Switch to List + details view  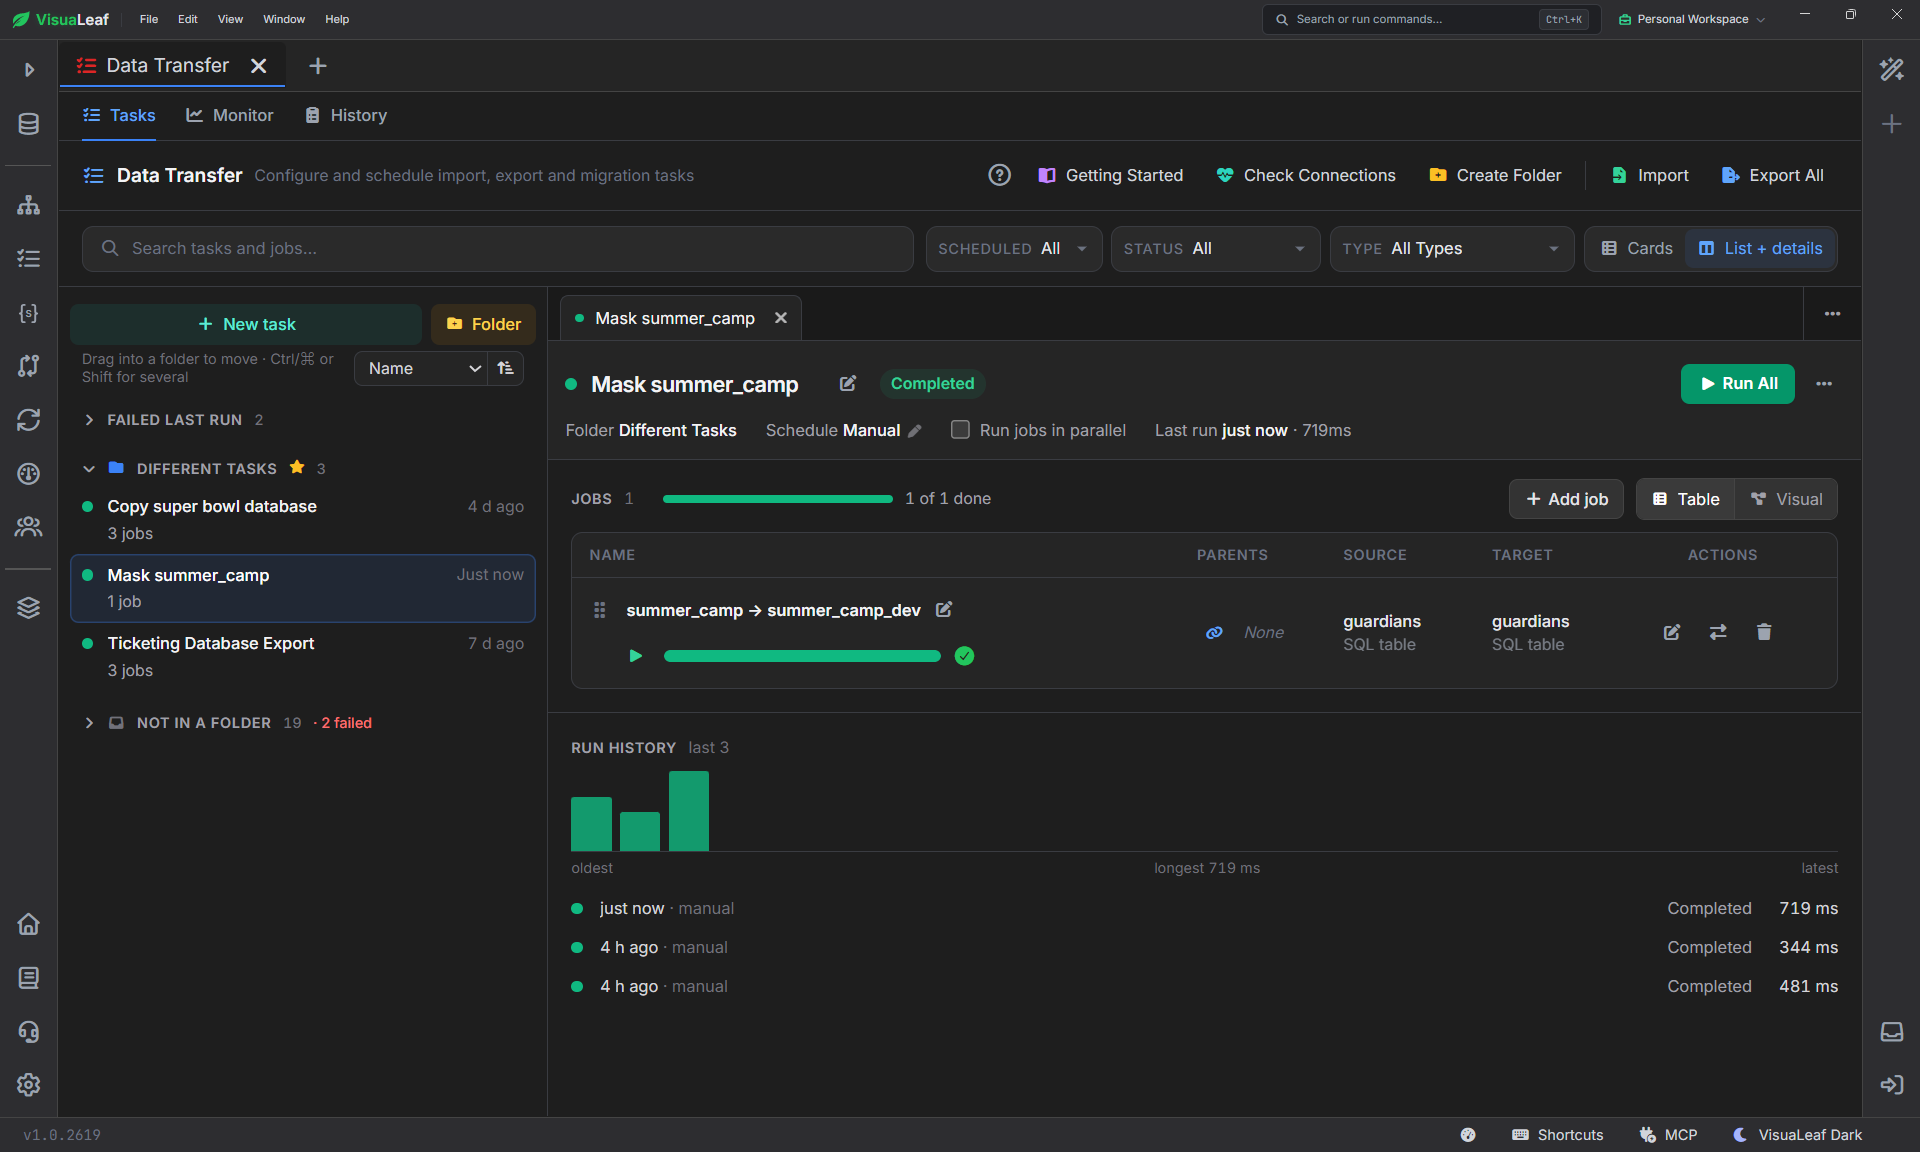1761,248
